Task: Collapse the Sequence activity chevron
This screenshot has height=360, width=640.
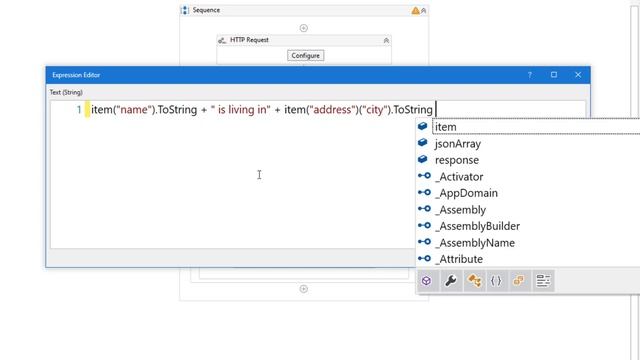Action: tap(424, 11)
